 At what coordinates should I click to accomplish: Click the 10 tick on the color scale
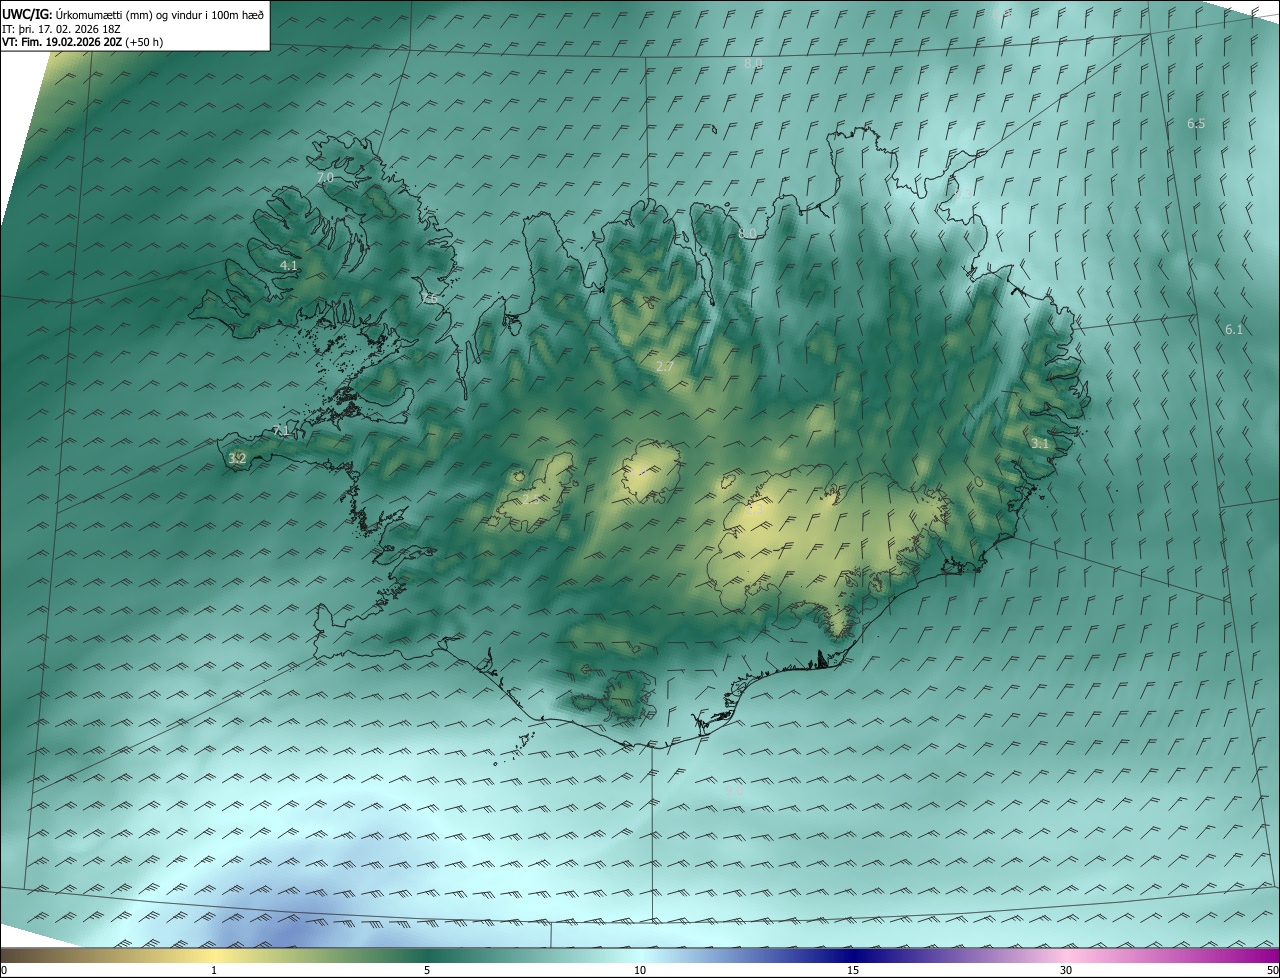(x=640, y=970)
